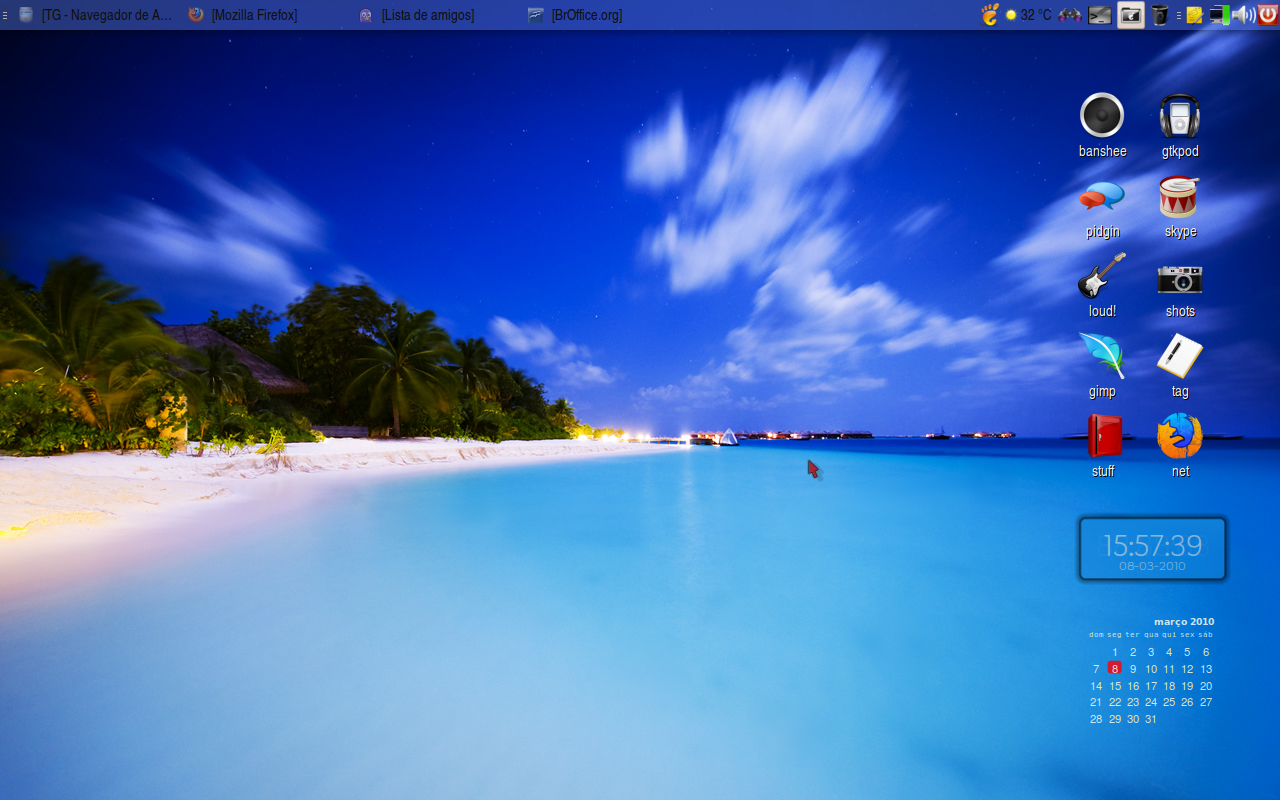The image size is (1280, 800).
Task: Open gimp from the desktop
Action: (x=1102, y=356)
